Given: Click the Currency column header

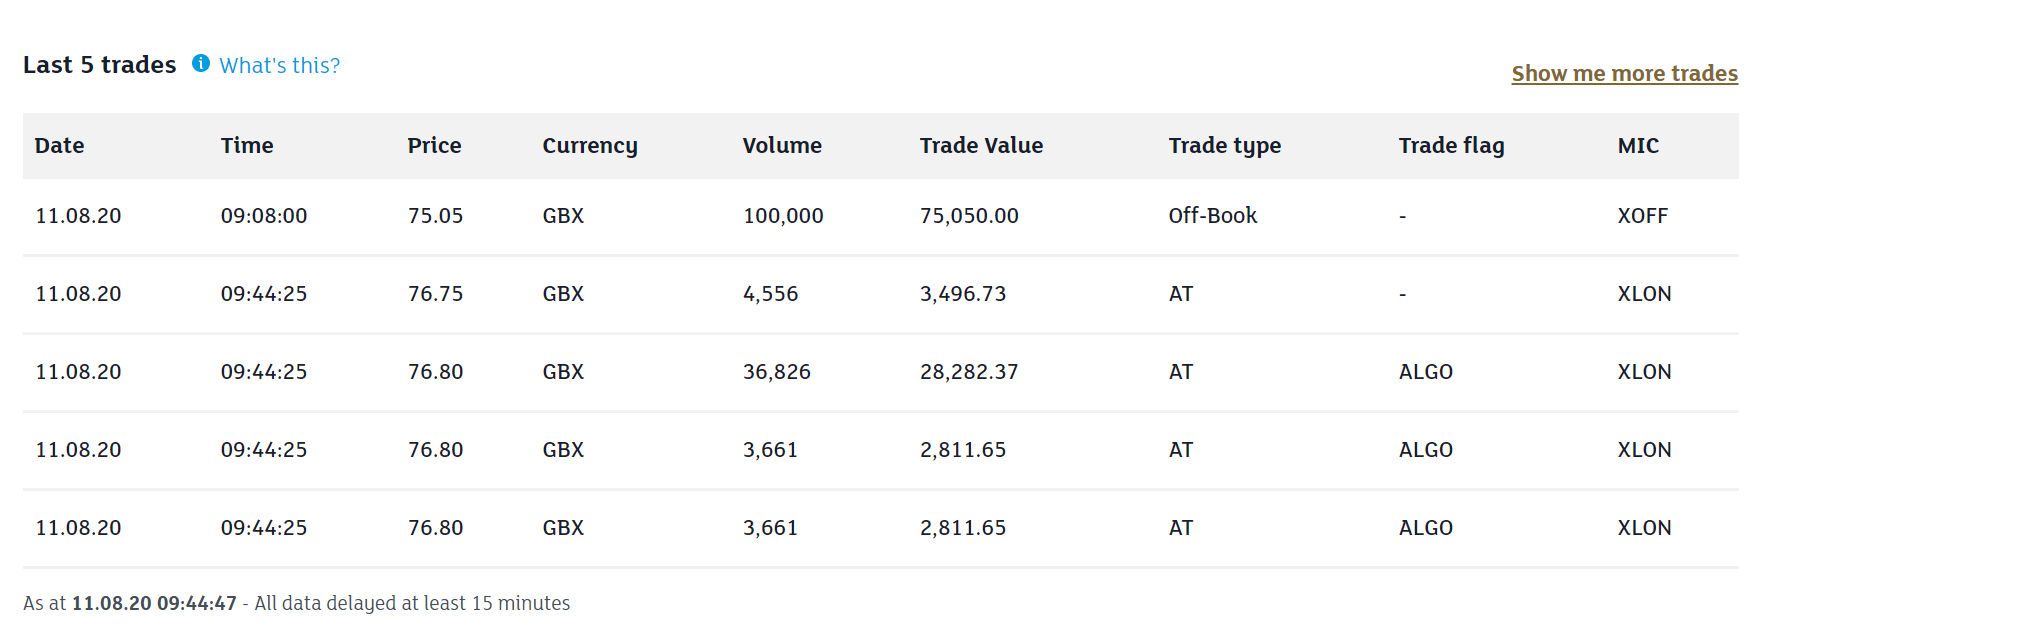Looking at the screenshot, I should tap(589, 146).
